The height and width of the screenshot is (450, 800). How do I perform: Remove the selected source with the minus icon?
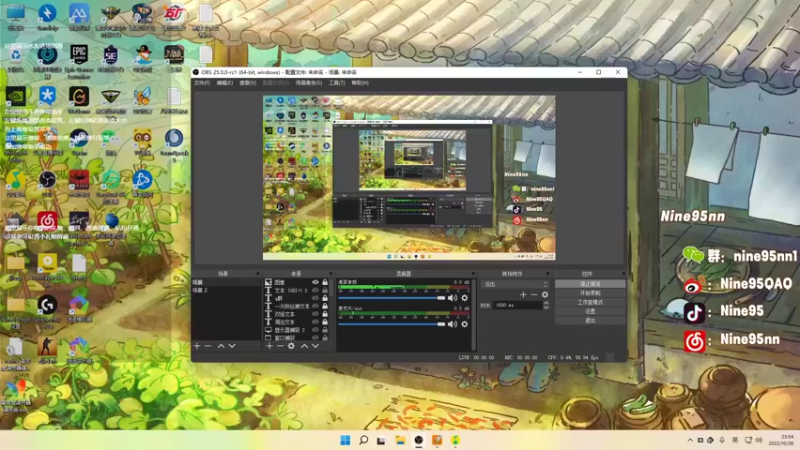pos(280,346)
